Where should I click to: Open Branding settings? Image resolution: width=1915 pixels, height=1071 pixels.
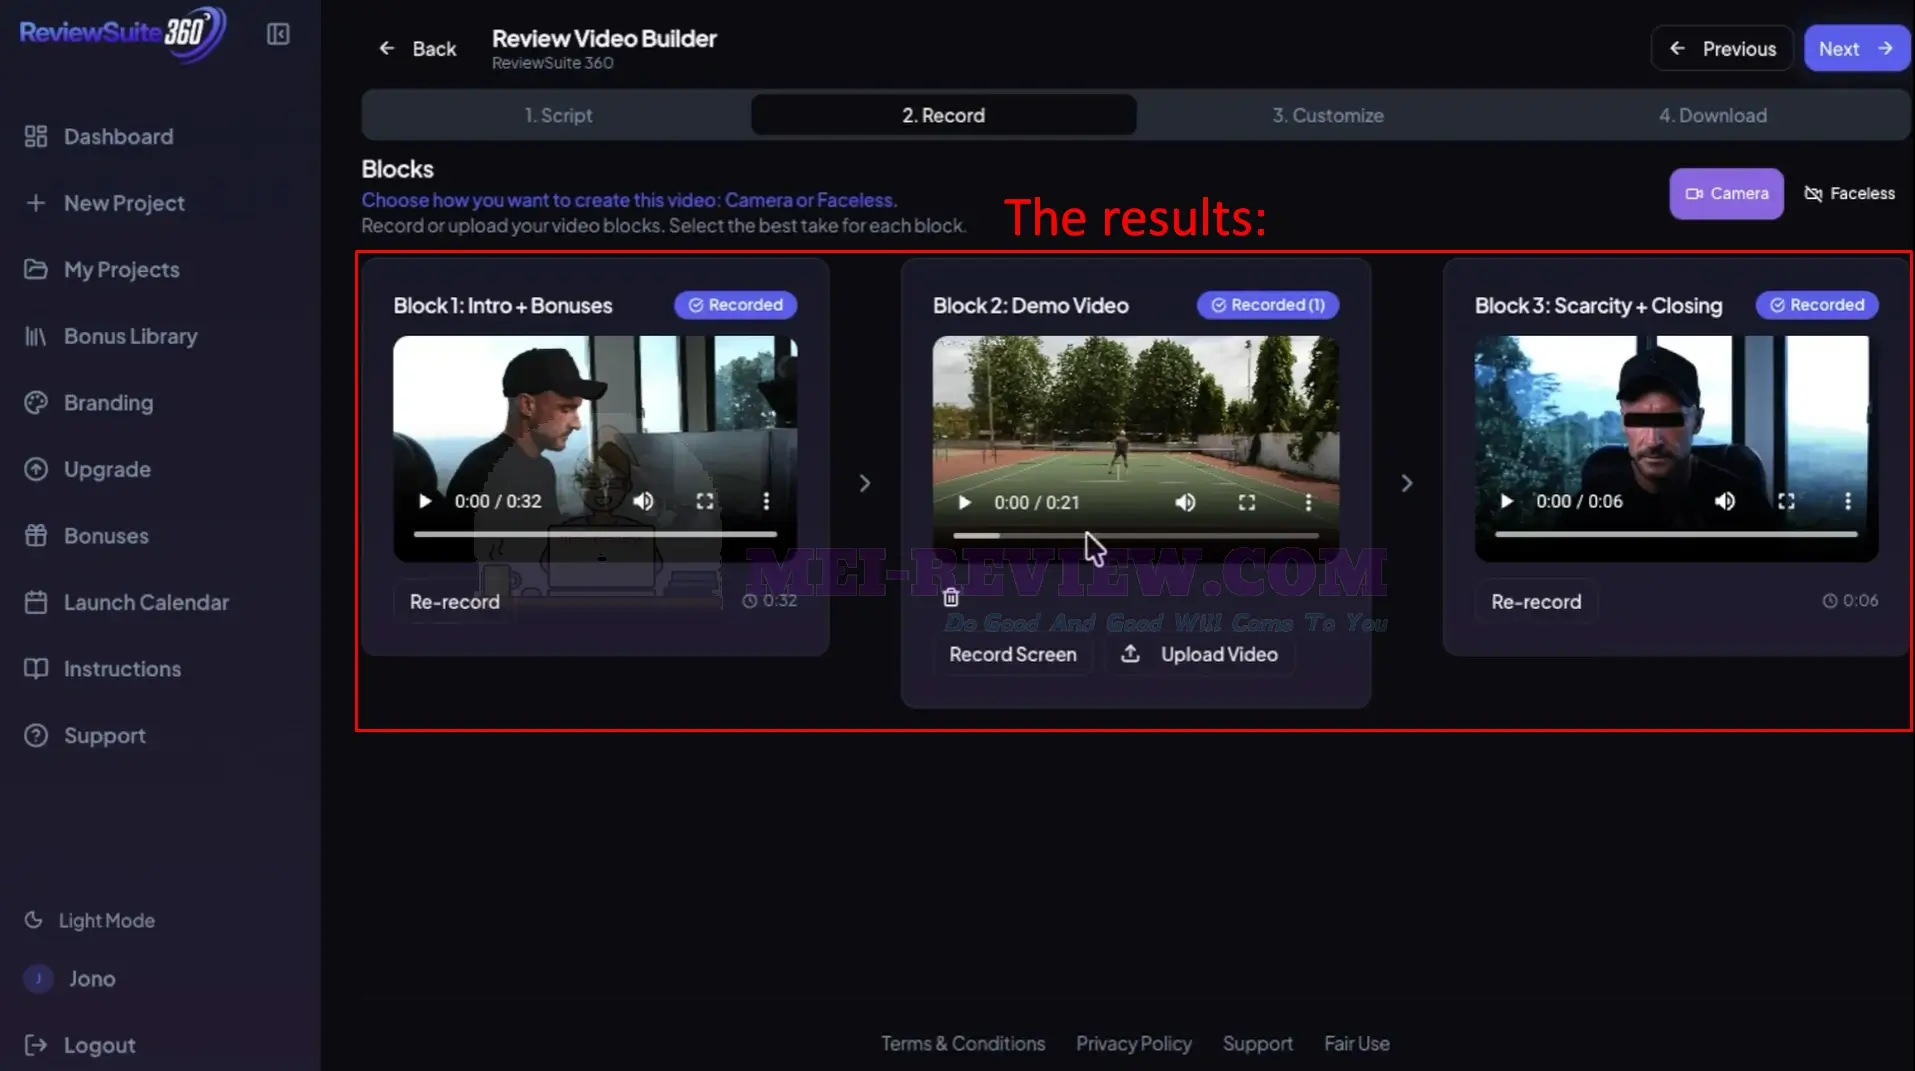point(89,403)
